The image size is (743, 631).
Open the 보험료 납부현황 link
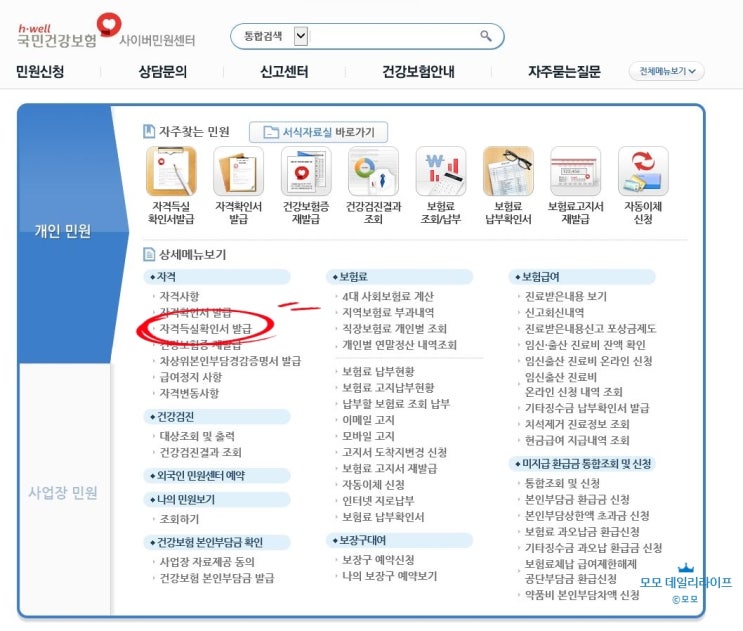point(378,371)
